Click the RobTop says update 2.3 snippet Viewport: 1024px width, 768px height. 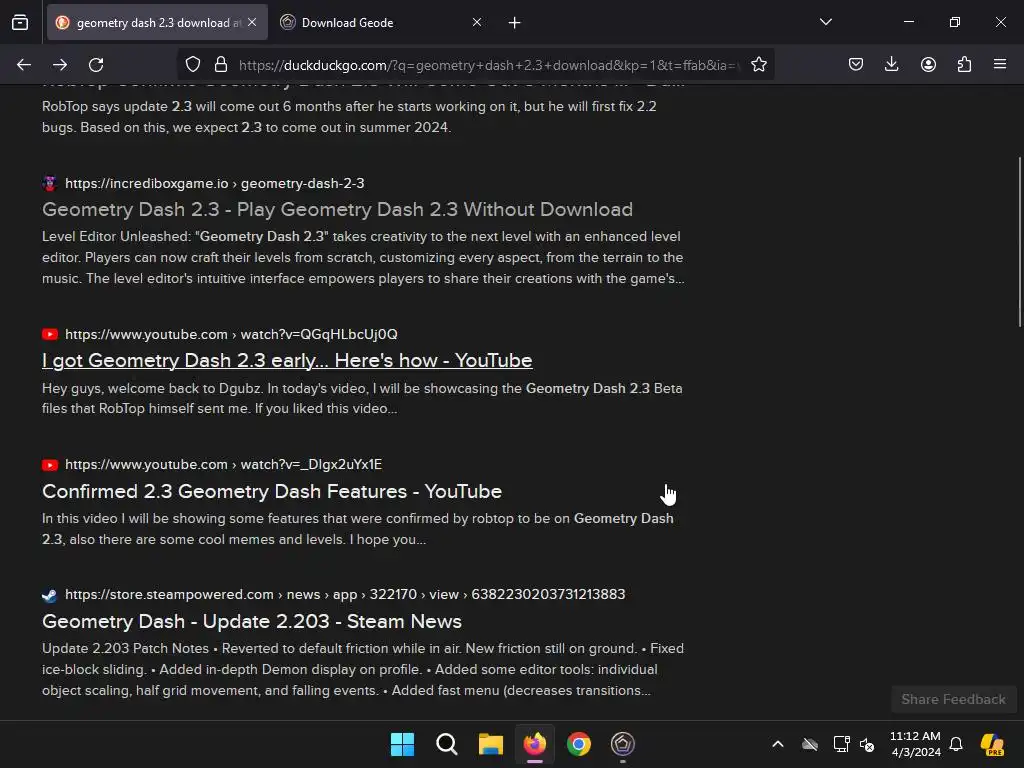coord(349,117)
